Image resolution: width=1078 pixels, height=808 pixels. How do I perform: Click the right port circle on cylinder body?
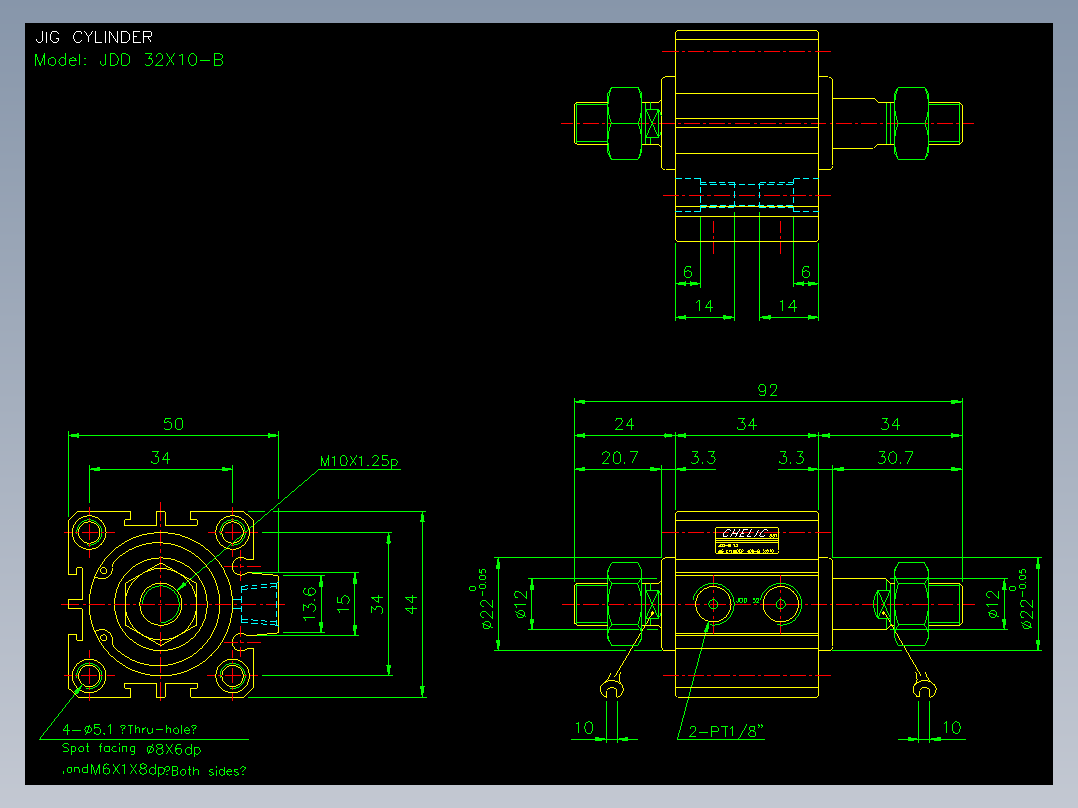coord(780,604)
